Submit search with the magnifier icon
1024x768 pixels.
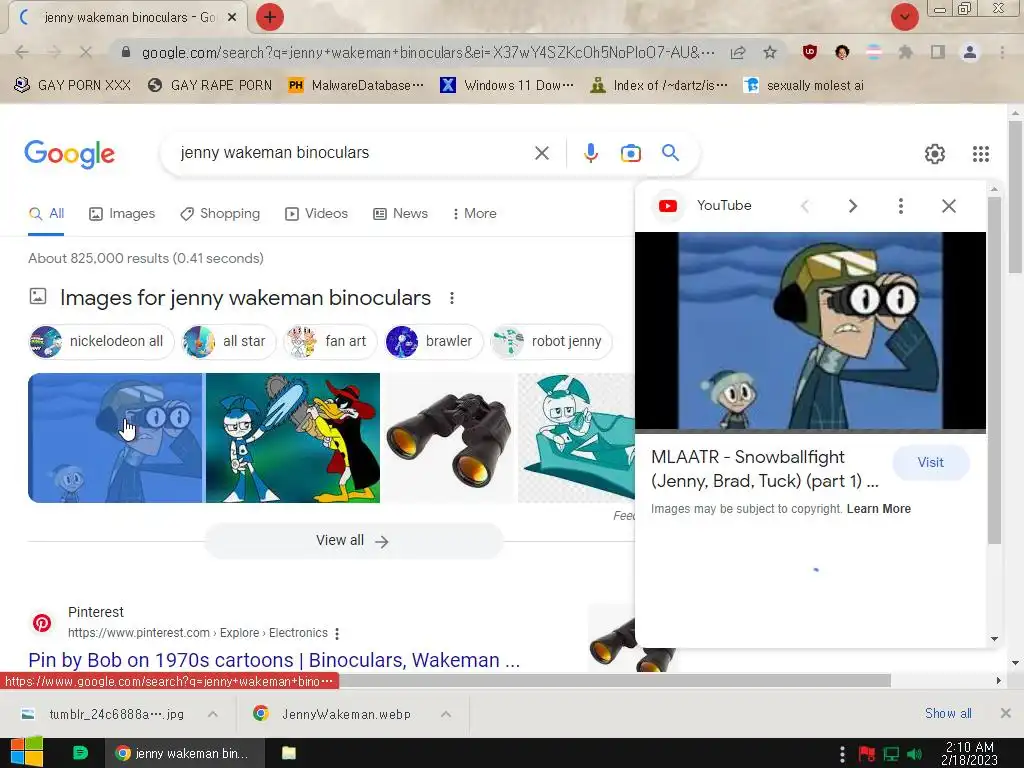[x=671, y=153]
